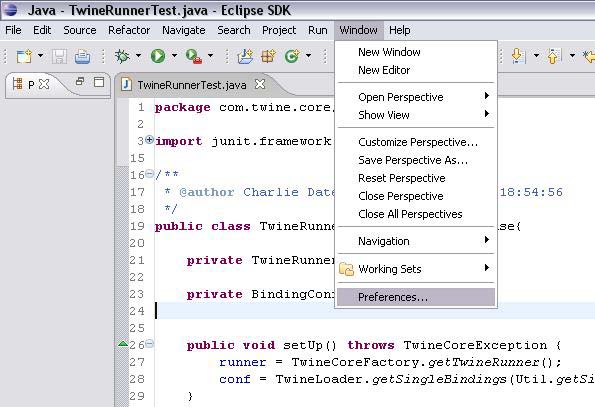The height and width of the screenshot is (407, 595).
Task: Maximize the Package Explorer view
Action: click(99, 82)
